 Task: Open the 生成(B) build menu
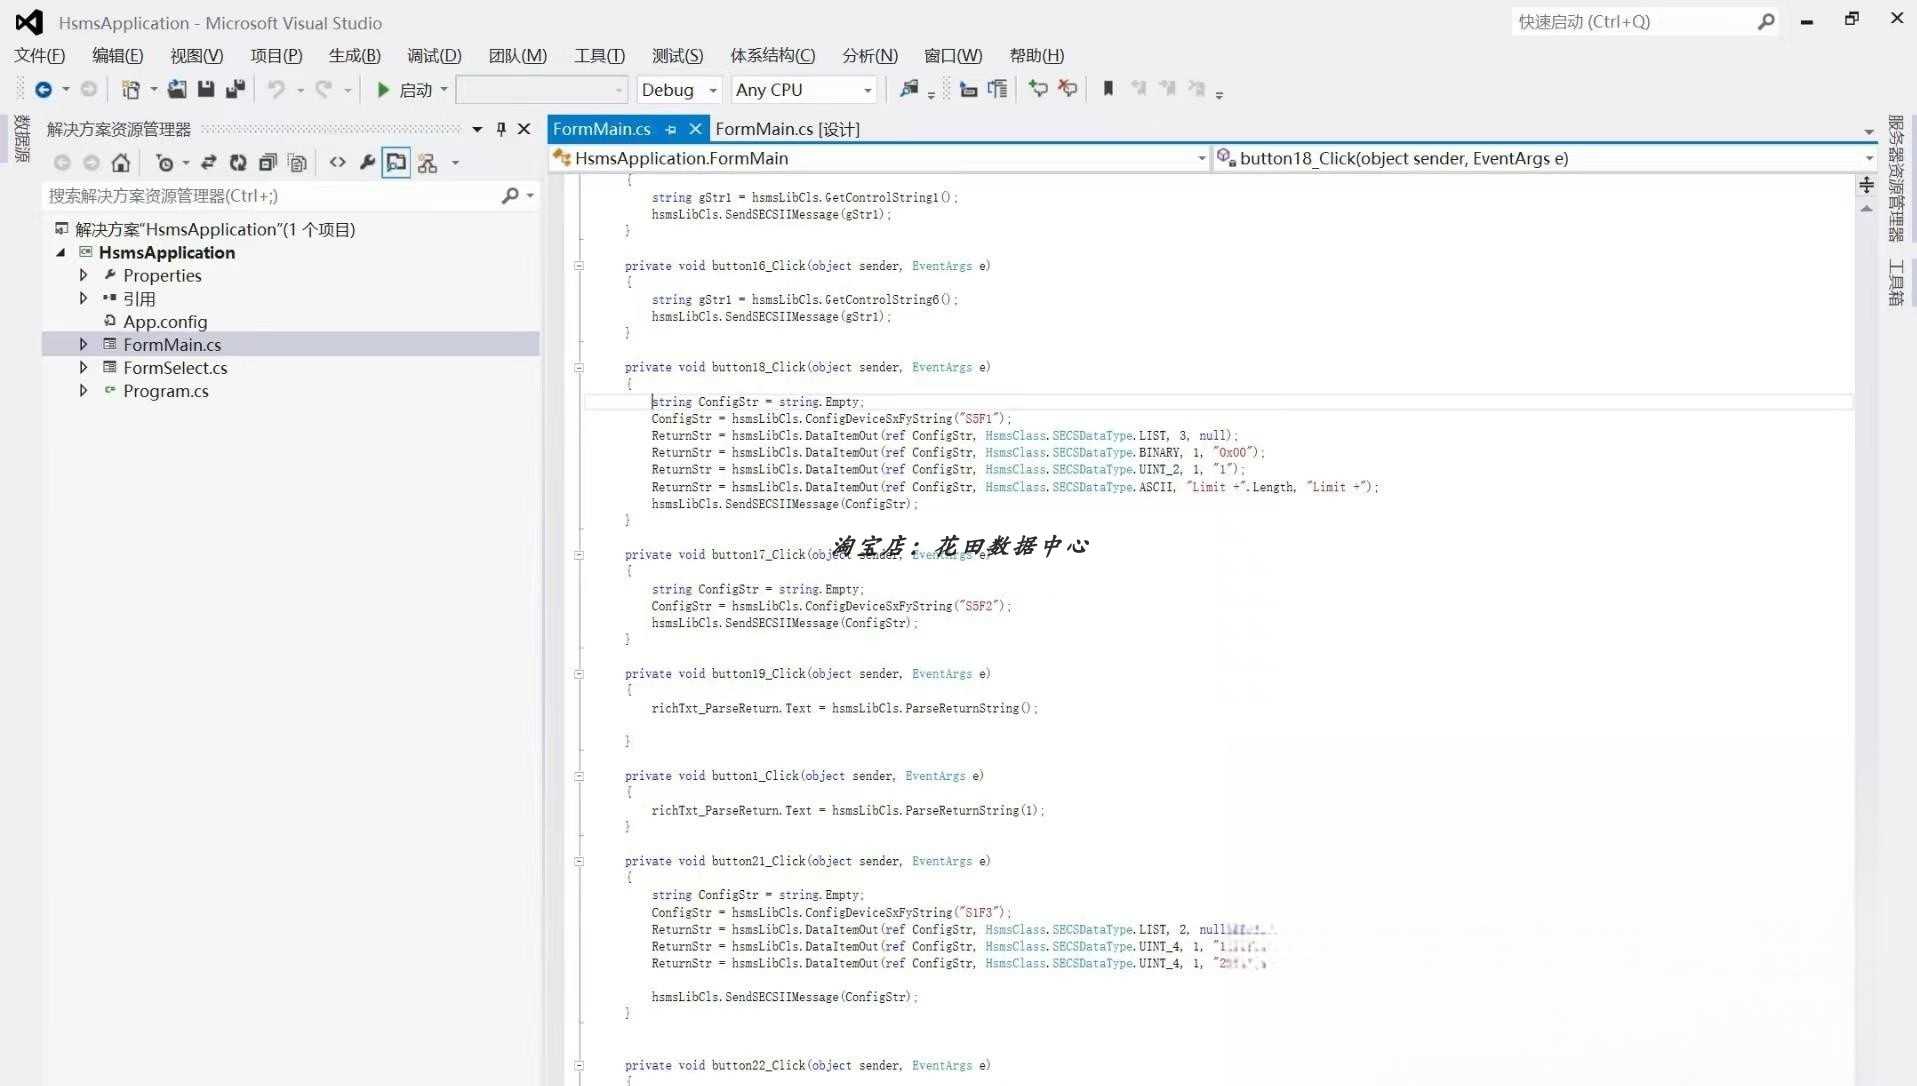point(355,56)
